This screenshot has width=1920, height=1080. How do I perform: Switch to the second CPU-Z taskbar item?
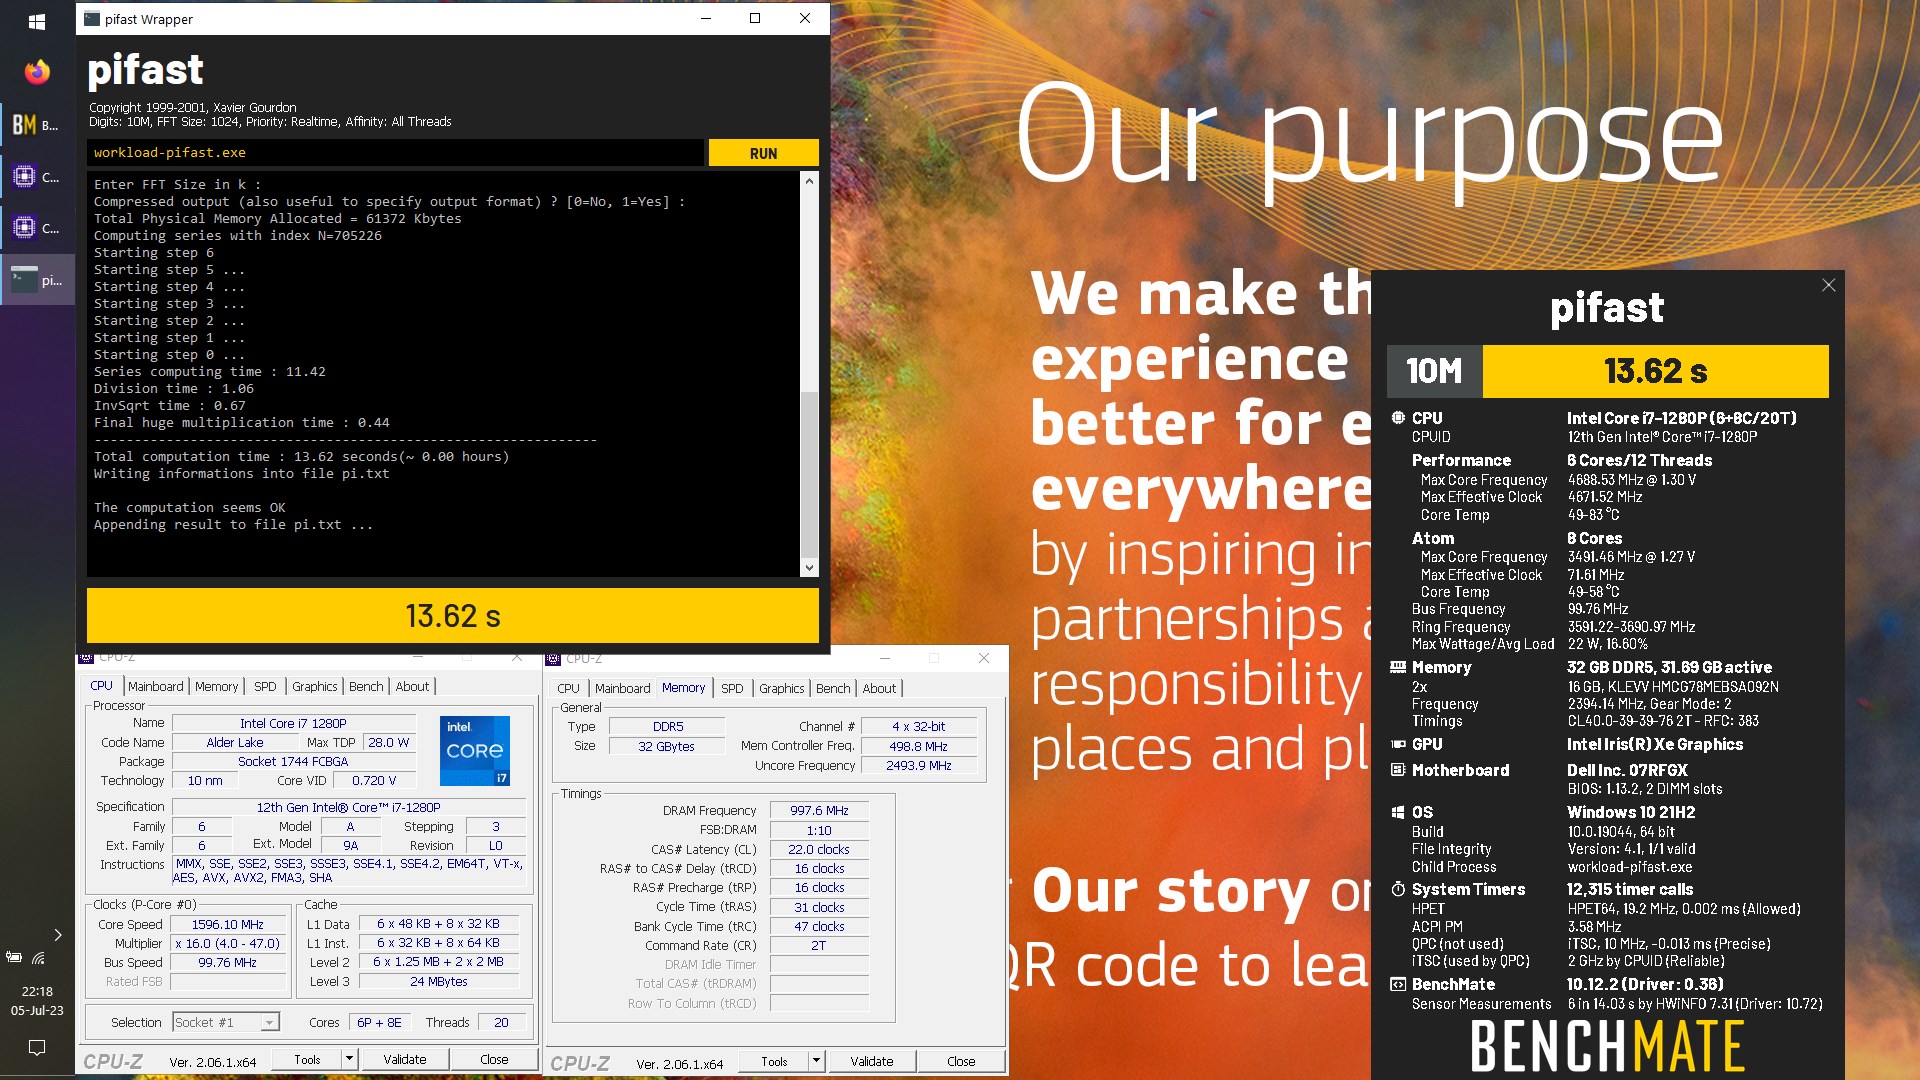pos(37,228)
